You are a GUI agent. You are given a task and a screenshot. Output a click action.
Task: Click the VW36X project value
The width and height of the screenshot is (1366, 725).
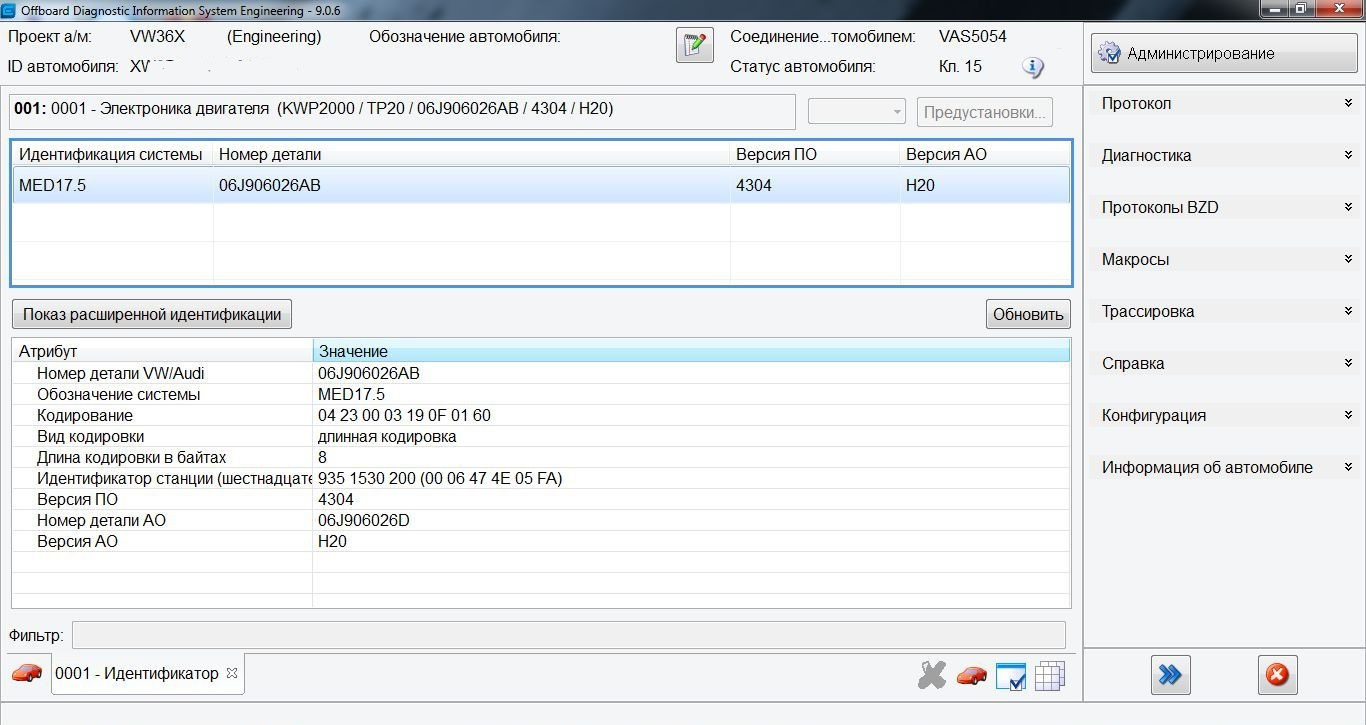(157, 36)
